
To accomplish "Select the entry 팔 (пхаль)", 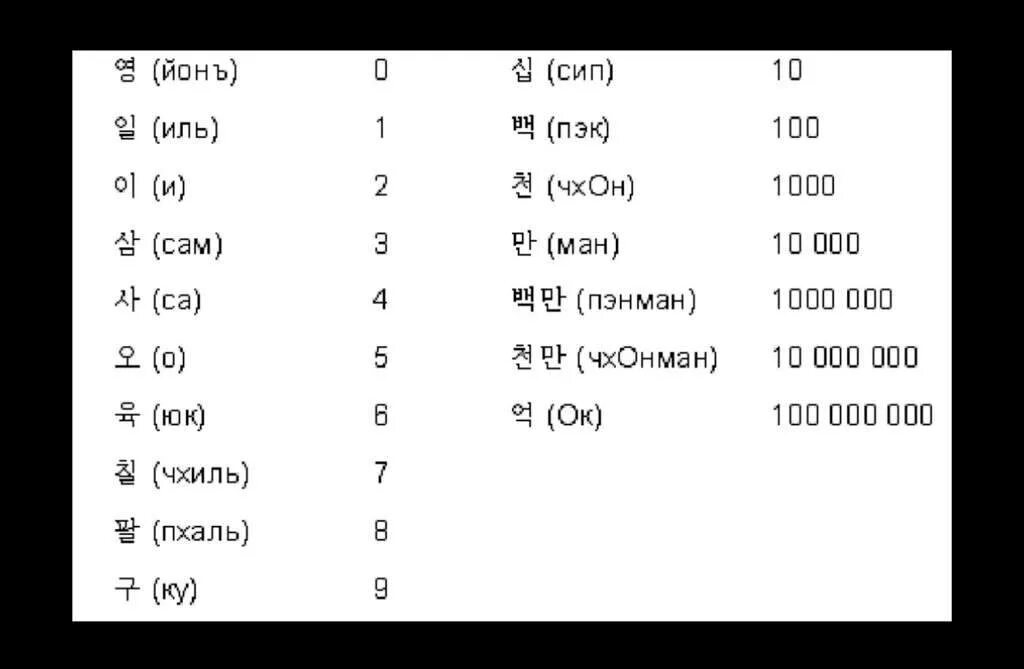I will [x=182, y=531].
